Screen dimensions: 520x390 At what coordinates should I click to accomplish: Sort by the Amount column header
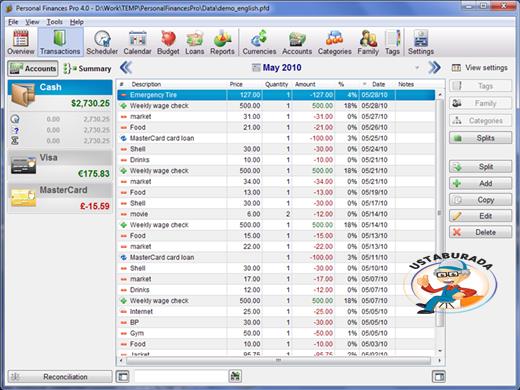tap(305, 84)
